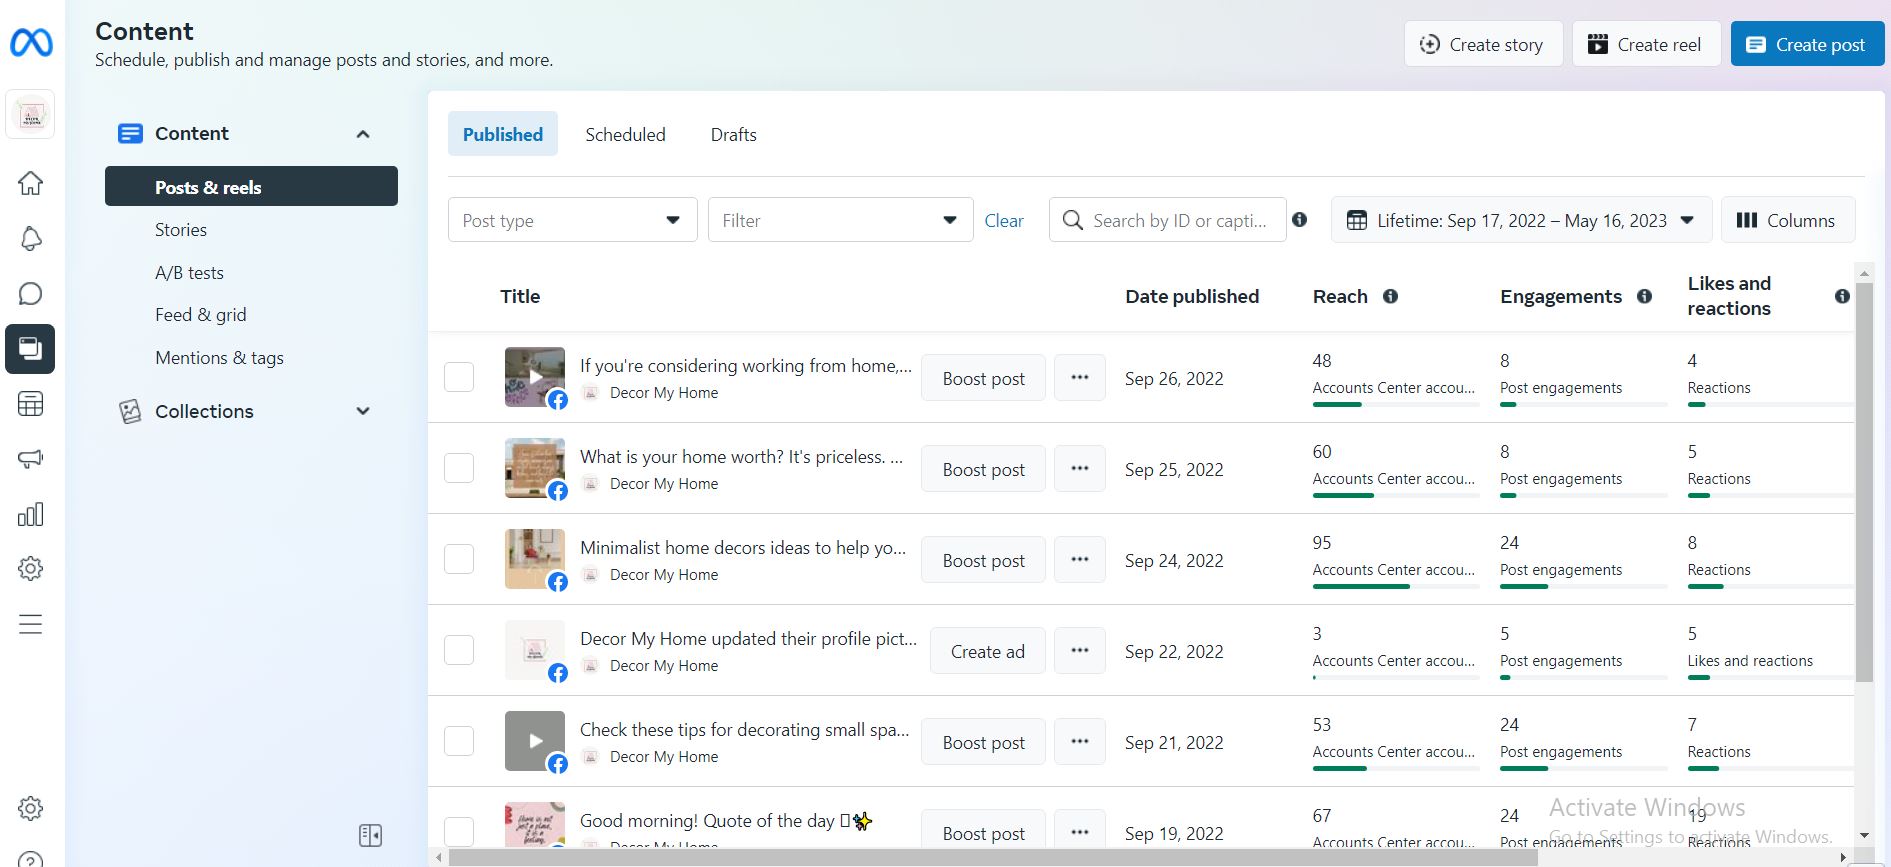1891x867 pixels.
Task: Click the search by ID or caption field
Action: point(1167,220)
